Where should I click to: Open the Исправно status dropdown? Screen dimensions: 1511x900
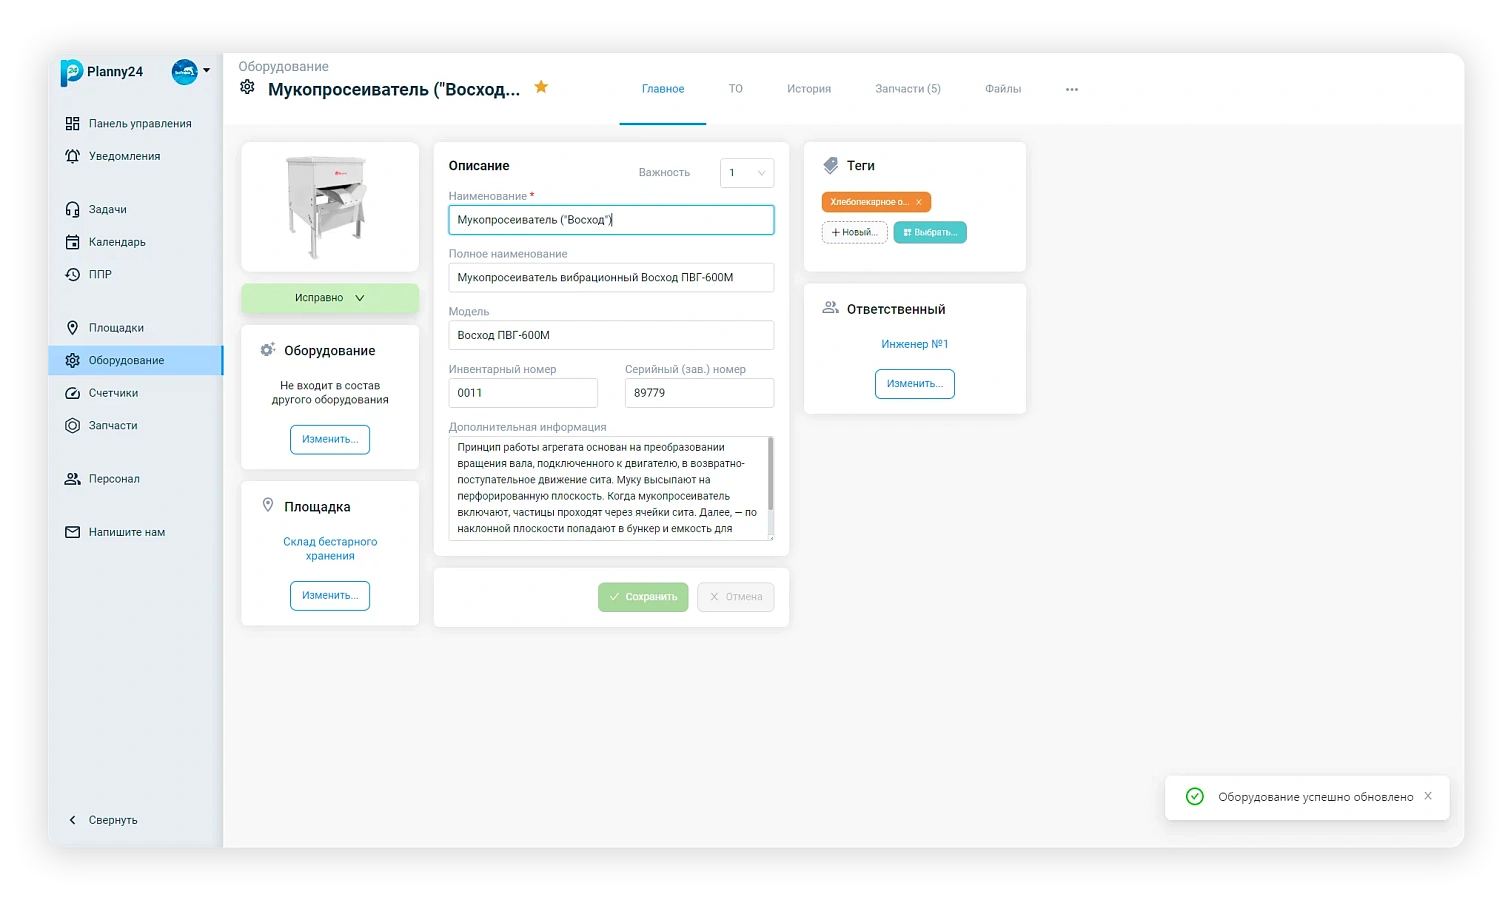click(x=330, y=298)
